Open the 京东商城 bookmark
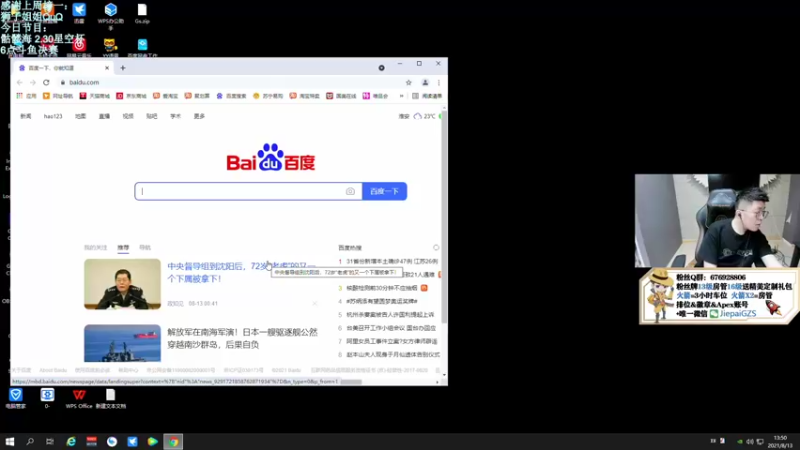 coord(132,96)
